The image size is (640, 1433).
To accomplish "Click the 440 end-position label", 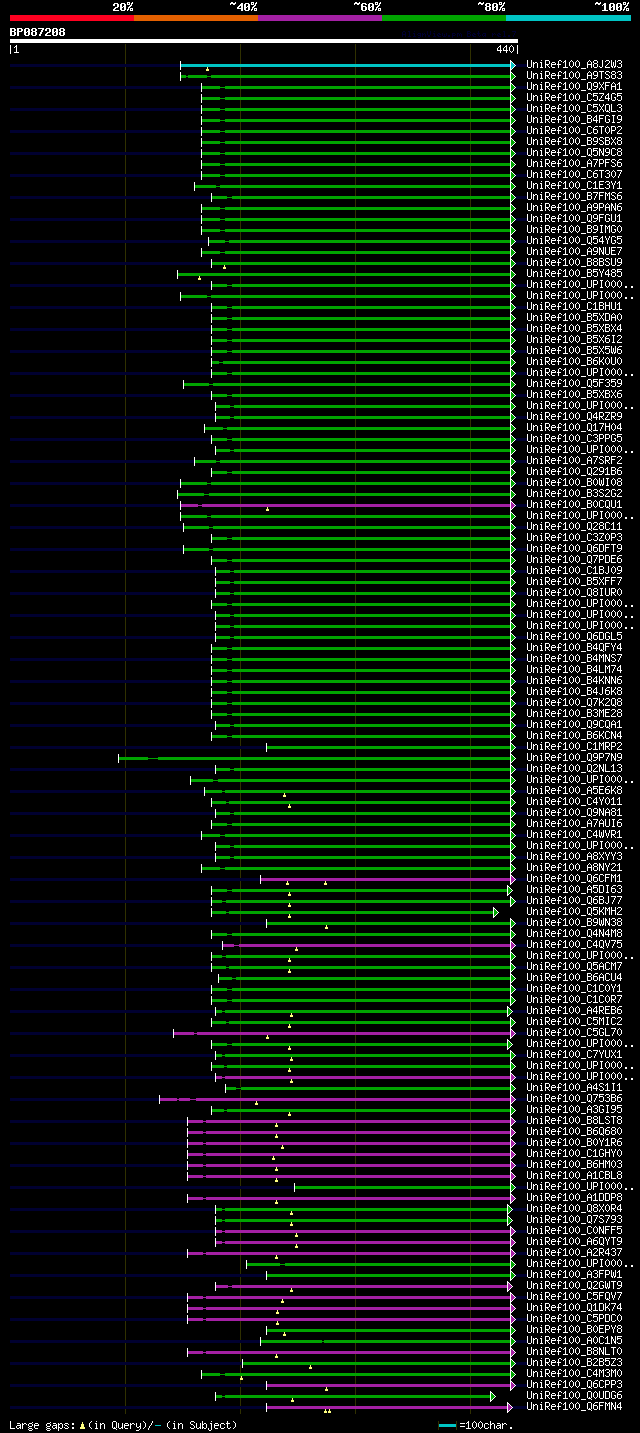I will 505,49.
